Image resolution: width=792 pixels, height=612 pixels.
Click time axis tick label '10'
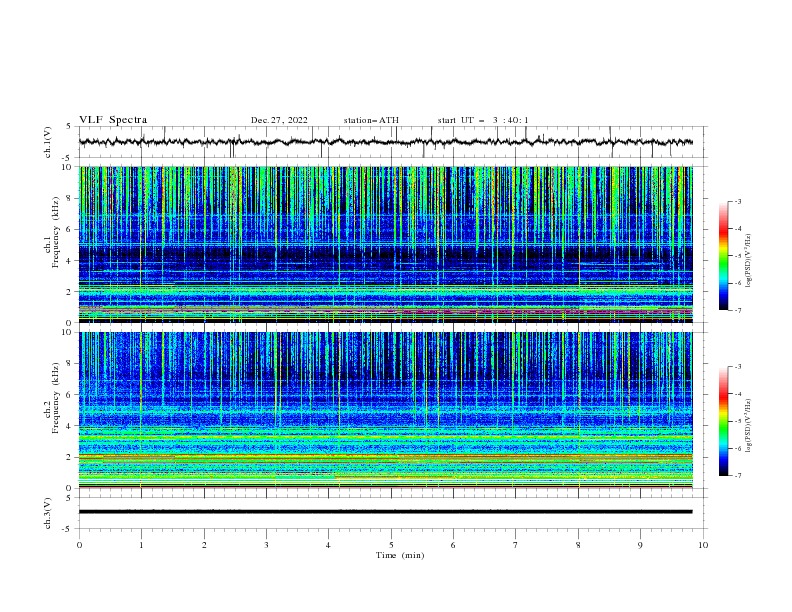tap(703, 545)
